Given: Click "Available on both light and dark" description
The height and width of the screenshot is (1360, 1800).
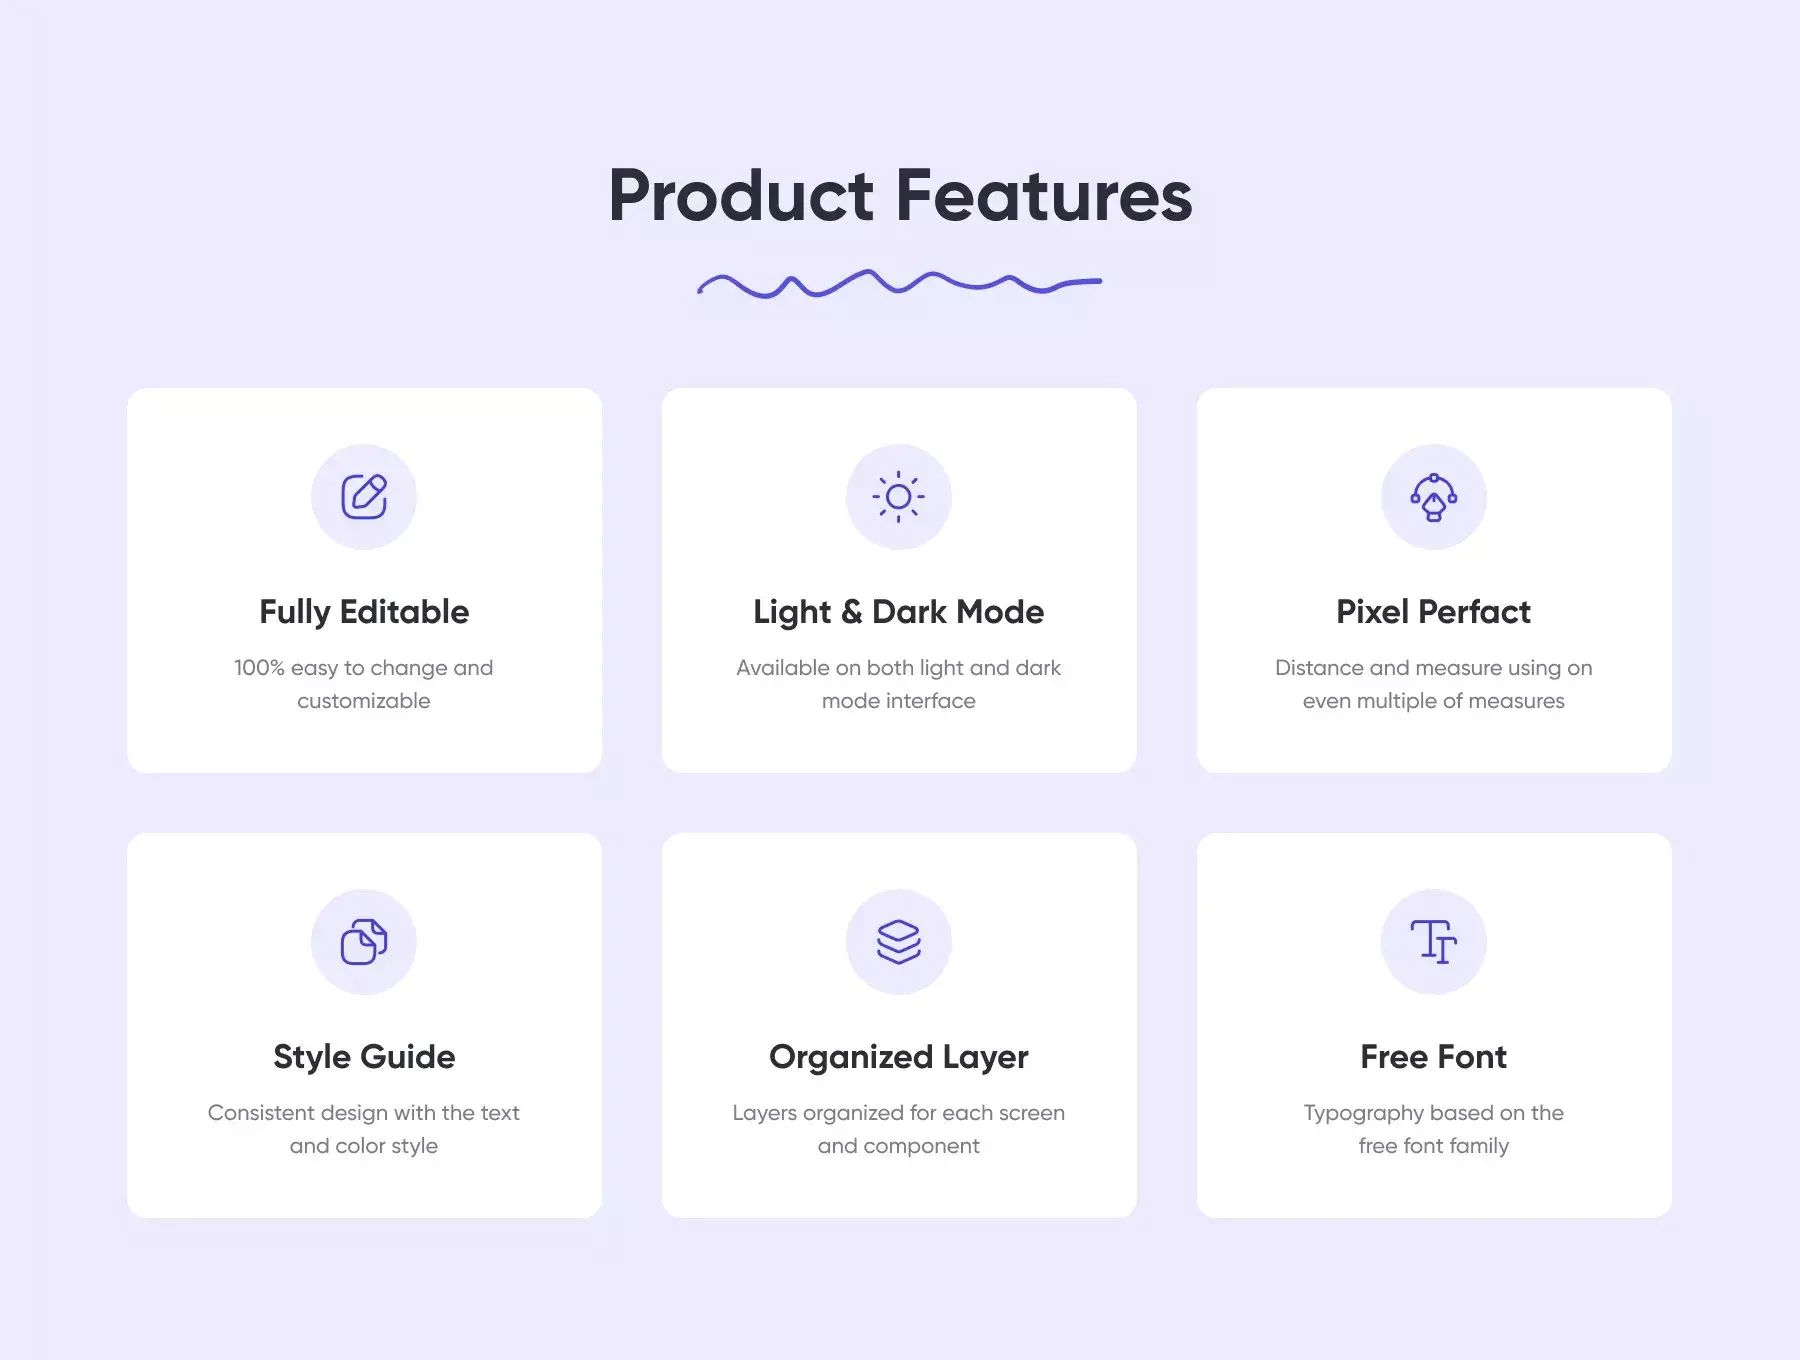Looking at the screenshot, I should coord(898,668).
